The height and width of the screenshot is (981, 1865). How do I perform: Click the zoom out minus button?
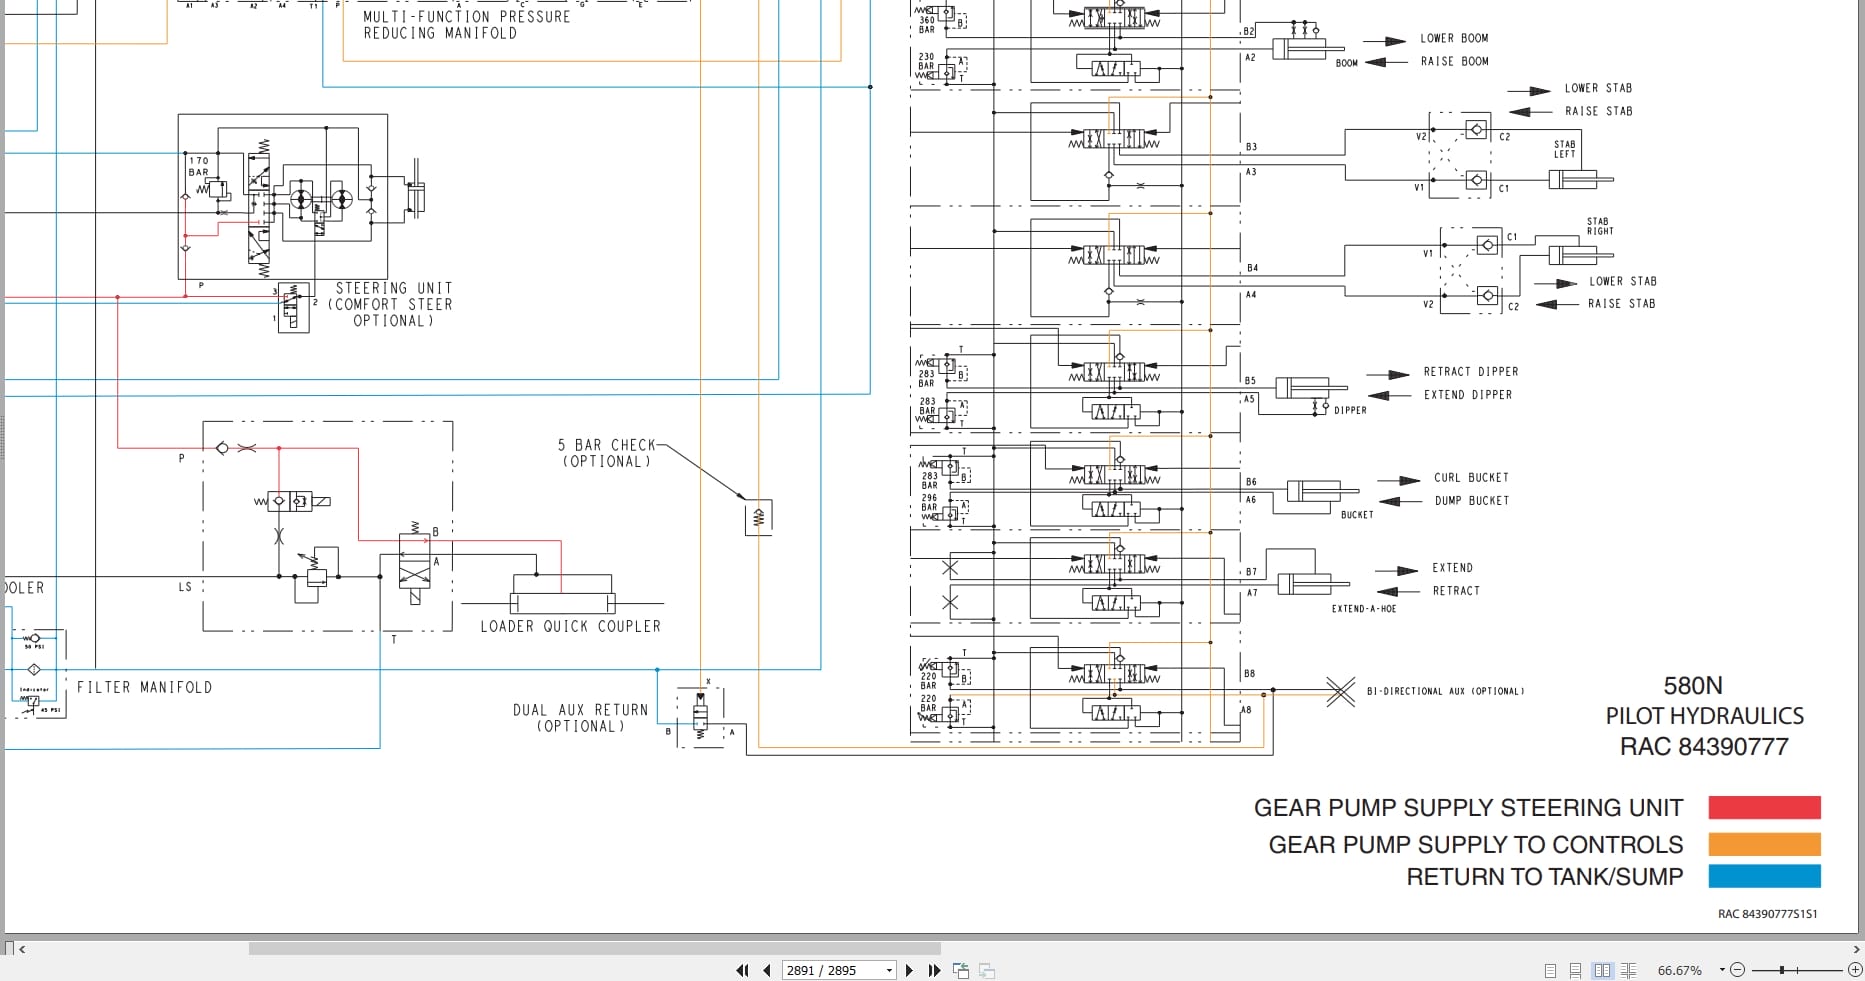pyautogui.click(x=1737, y=970)
